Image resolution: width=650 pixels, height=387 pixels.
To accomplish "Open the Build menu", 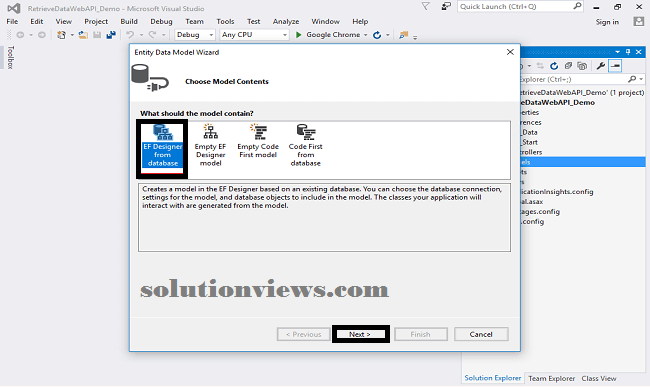I will [x=129, y=22].
